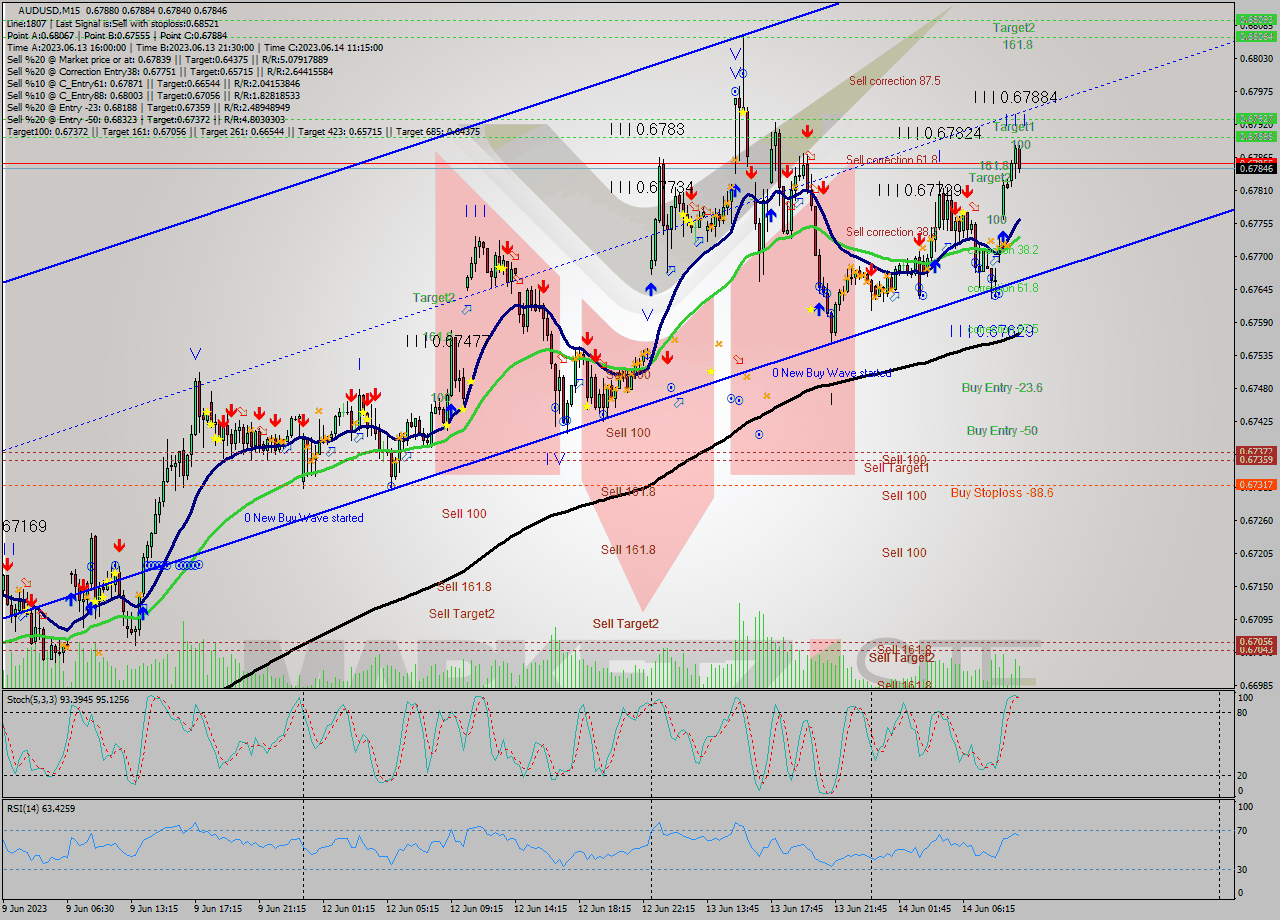
Task: Select the 'I I I 0.67824' wave label
Action: tap(939, 133)
